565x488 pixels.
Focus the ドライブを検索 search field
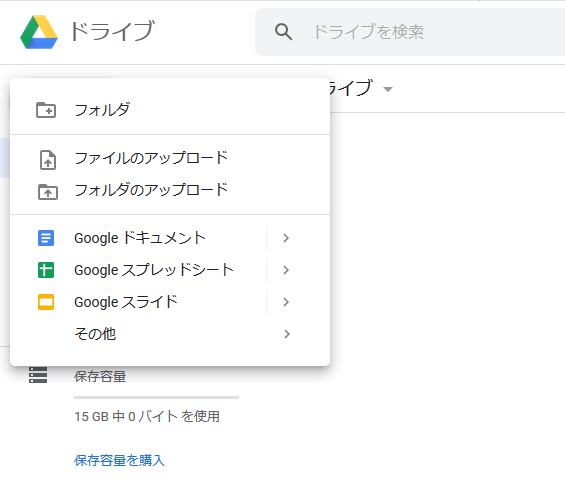click(410, 32)
